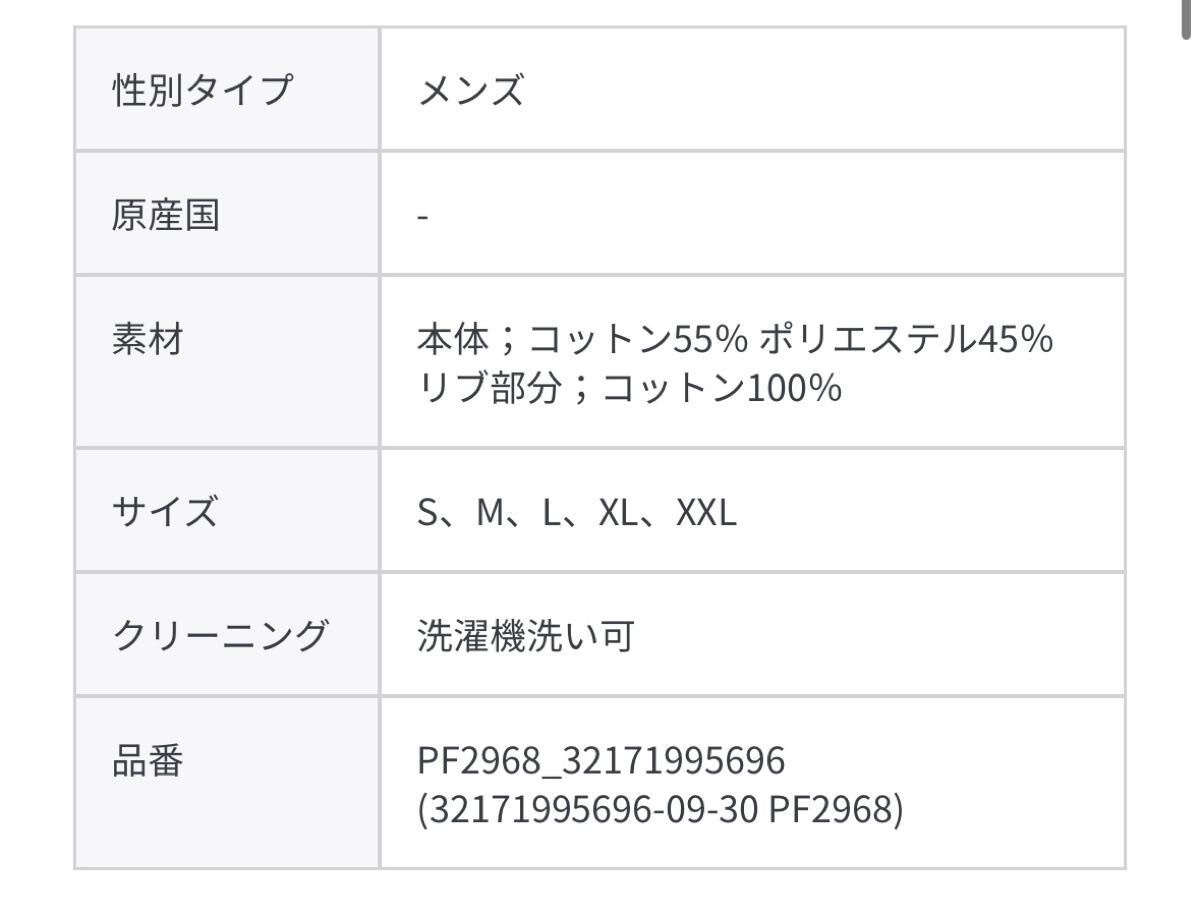
Task: Click the 原産国 row label
Action: tap(166, 215)
